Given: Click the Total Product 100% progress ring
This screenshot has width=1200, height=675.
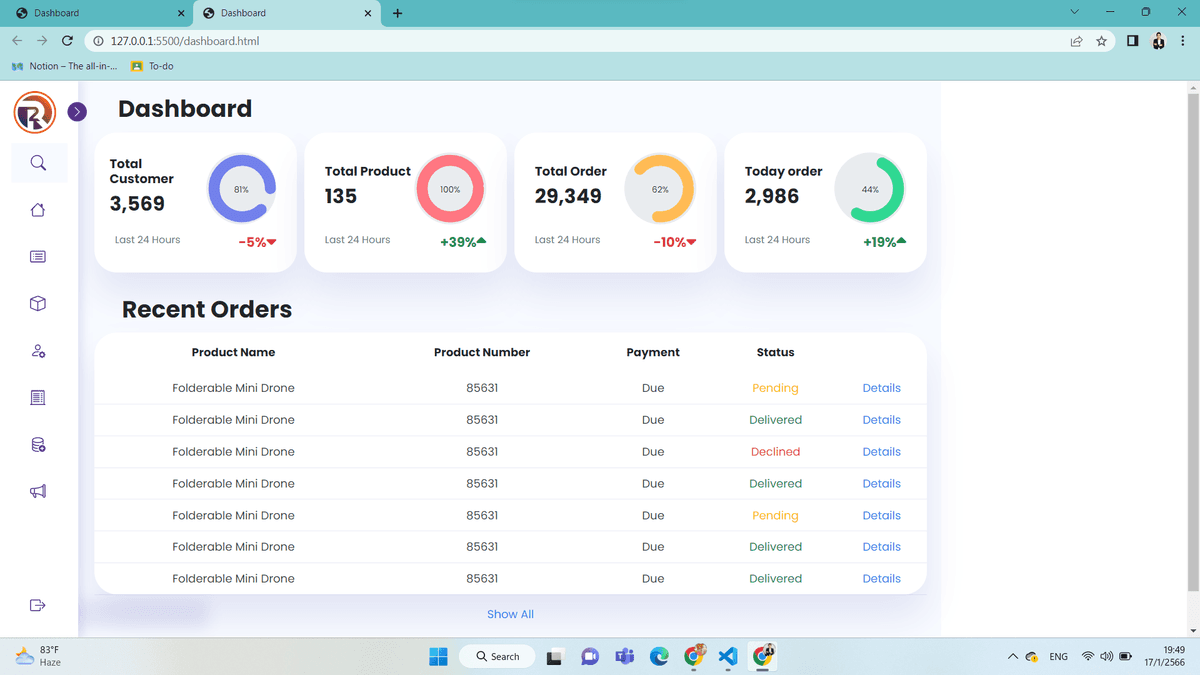Looking at the screenshot, I should tap(450, 189).
